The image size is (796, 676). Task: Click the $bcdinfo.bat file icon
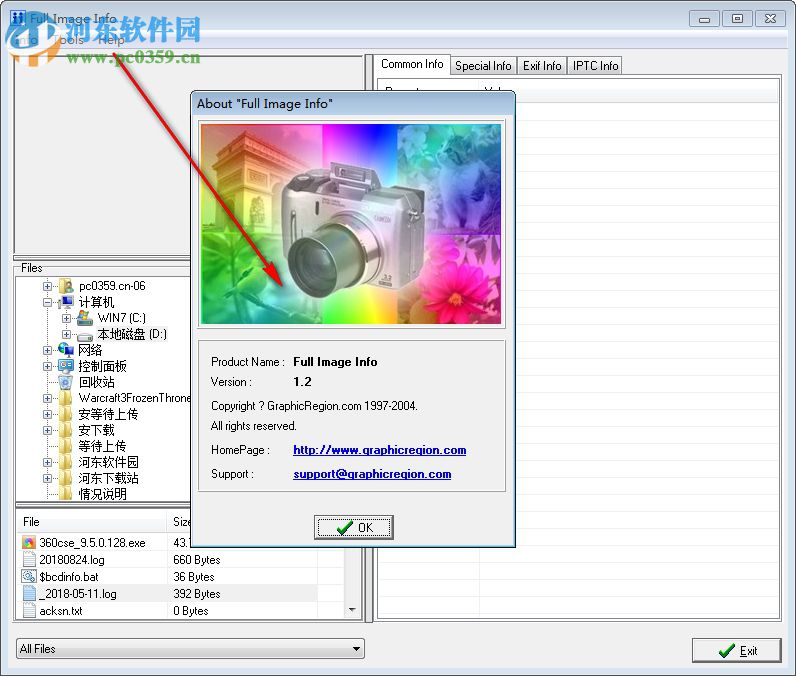(x=29, y=577)
